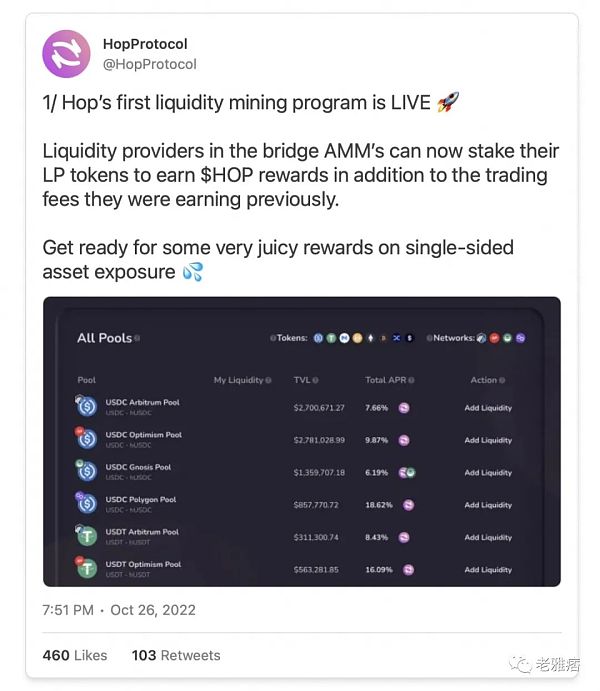
Task: Click the info icon beside Total APR
Action: pyautogui.click(x=411, y=380)
